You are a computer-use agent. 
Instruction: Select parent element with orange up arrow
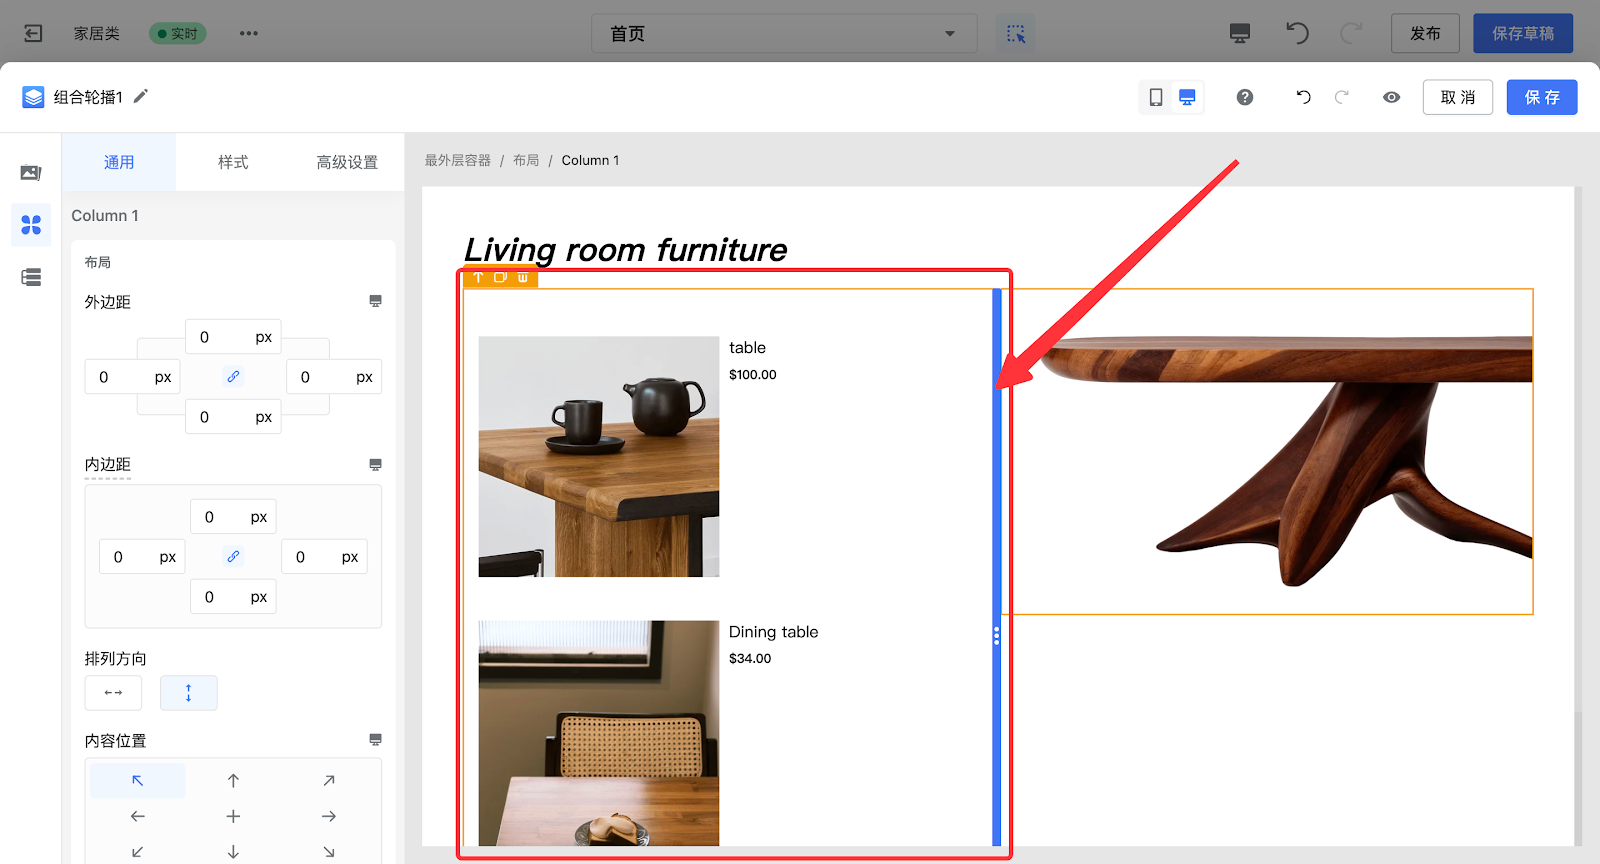click(478, 278)
